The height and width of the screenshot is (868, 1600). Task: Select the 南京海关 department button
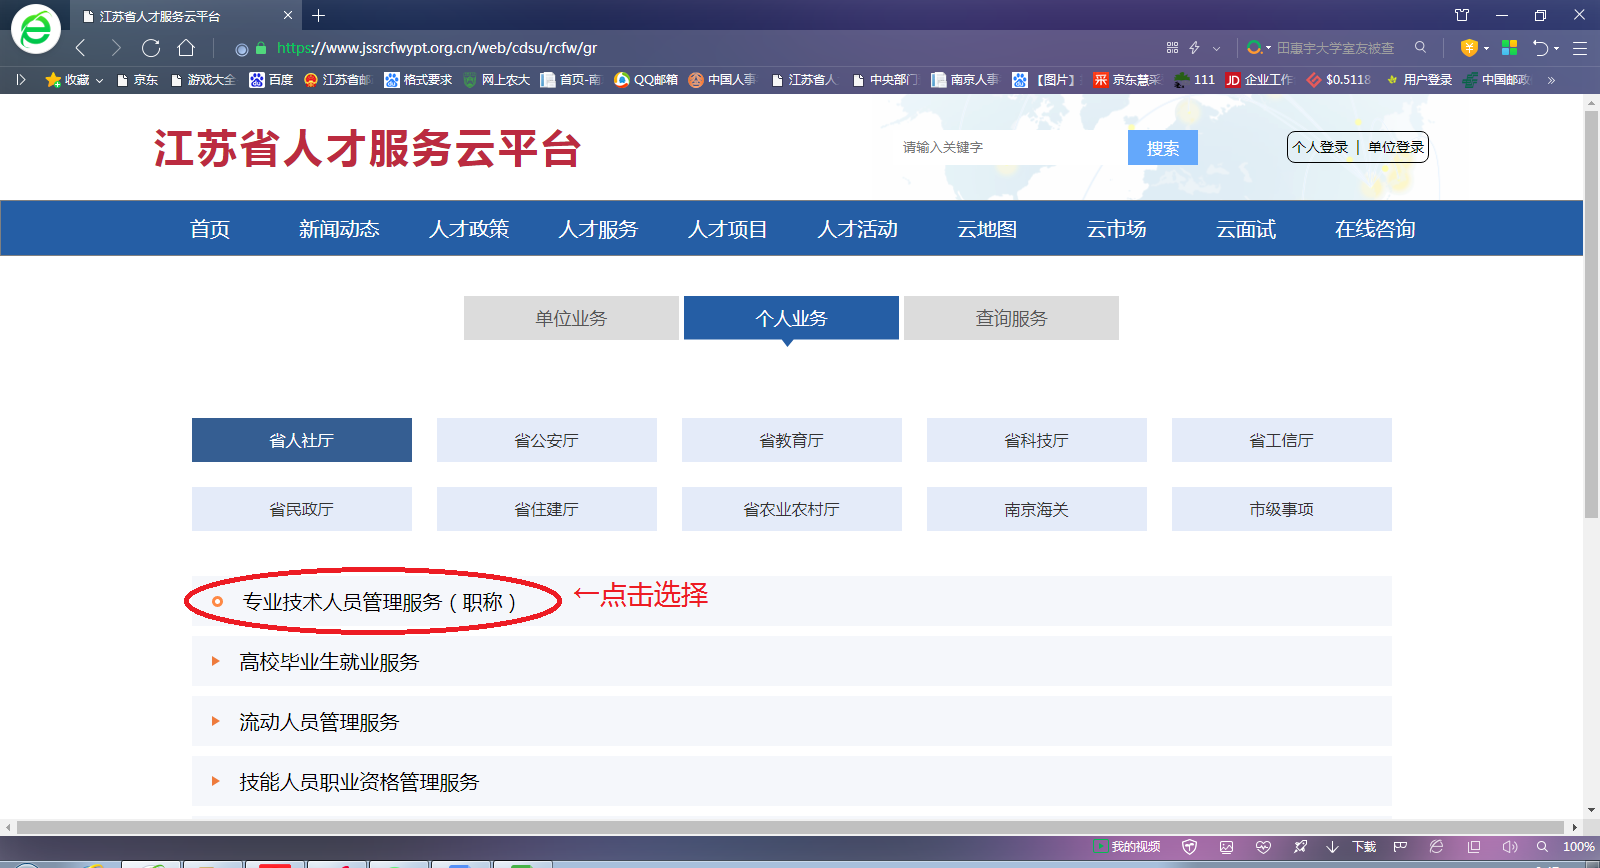point(1037,509)
